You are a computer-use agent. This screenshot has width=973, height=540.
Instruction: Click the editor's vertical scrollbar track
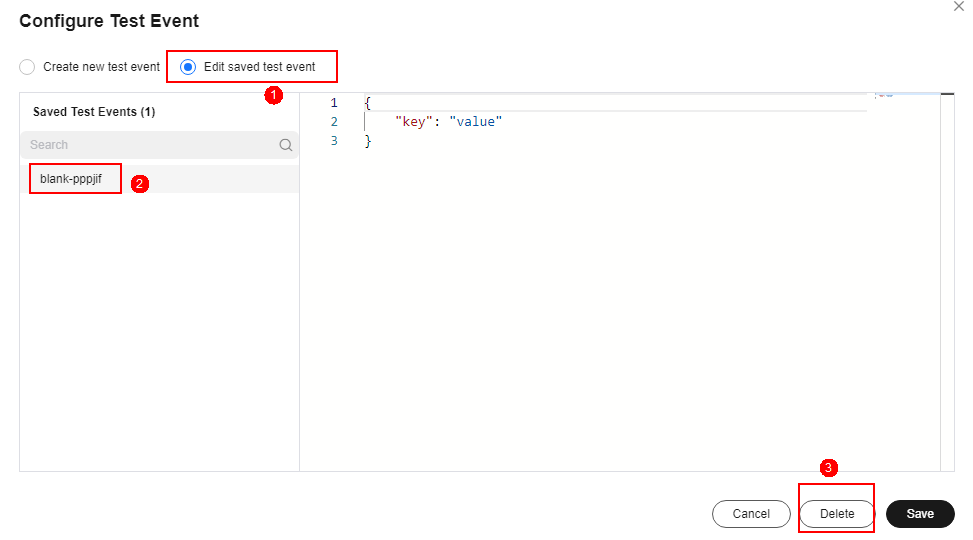(x=947, y=282)
